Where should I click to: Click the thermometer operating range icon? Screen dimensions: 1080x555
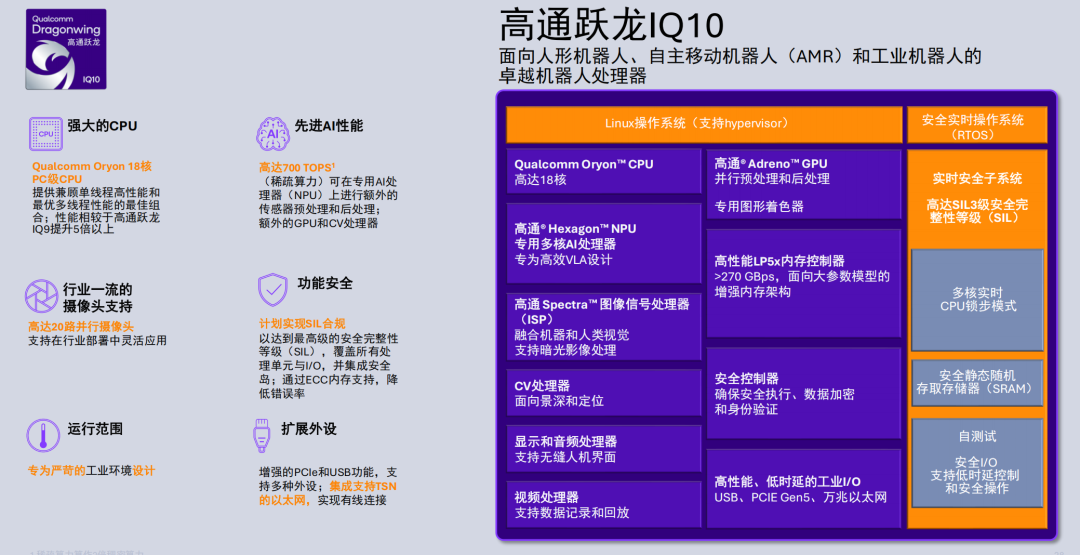pyautogui.click(x=43, y=435)
